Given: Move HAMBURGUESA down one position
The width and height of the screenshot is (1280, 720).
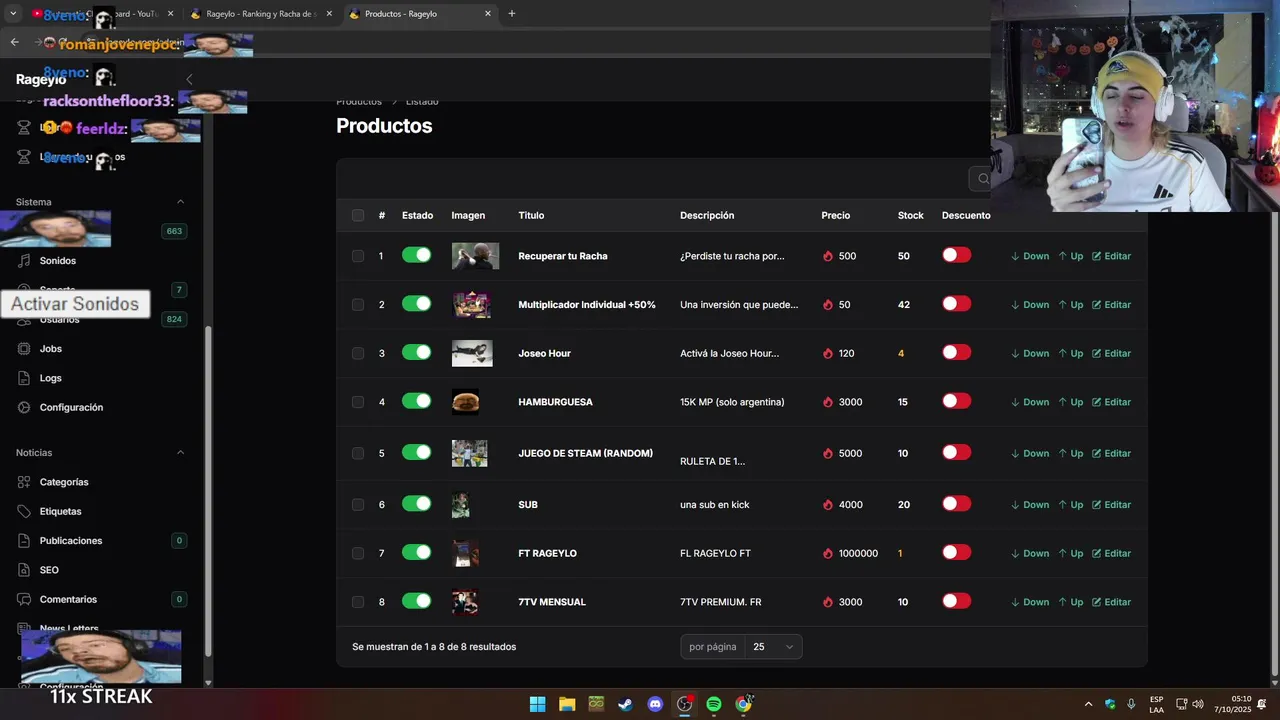Looking at the screenshot, I should 1030,402.
